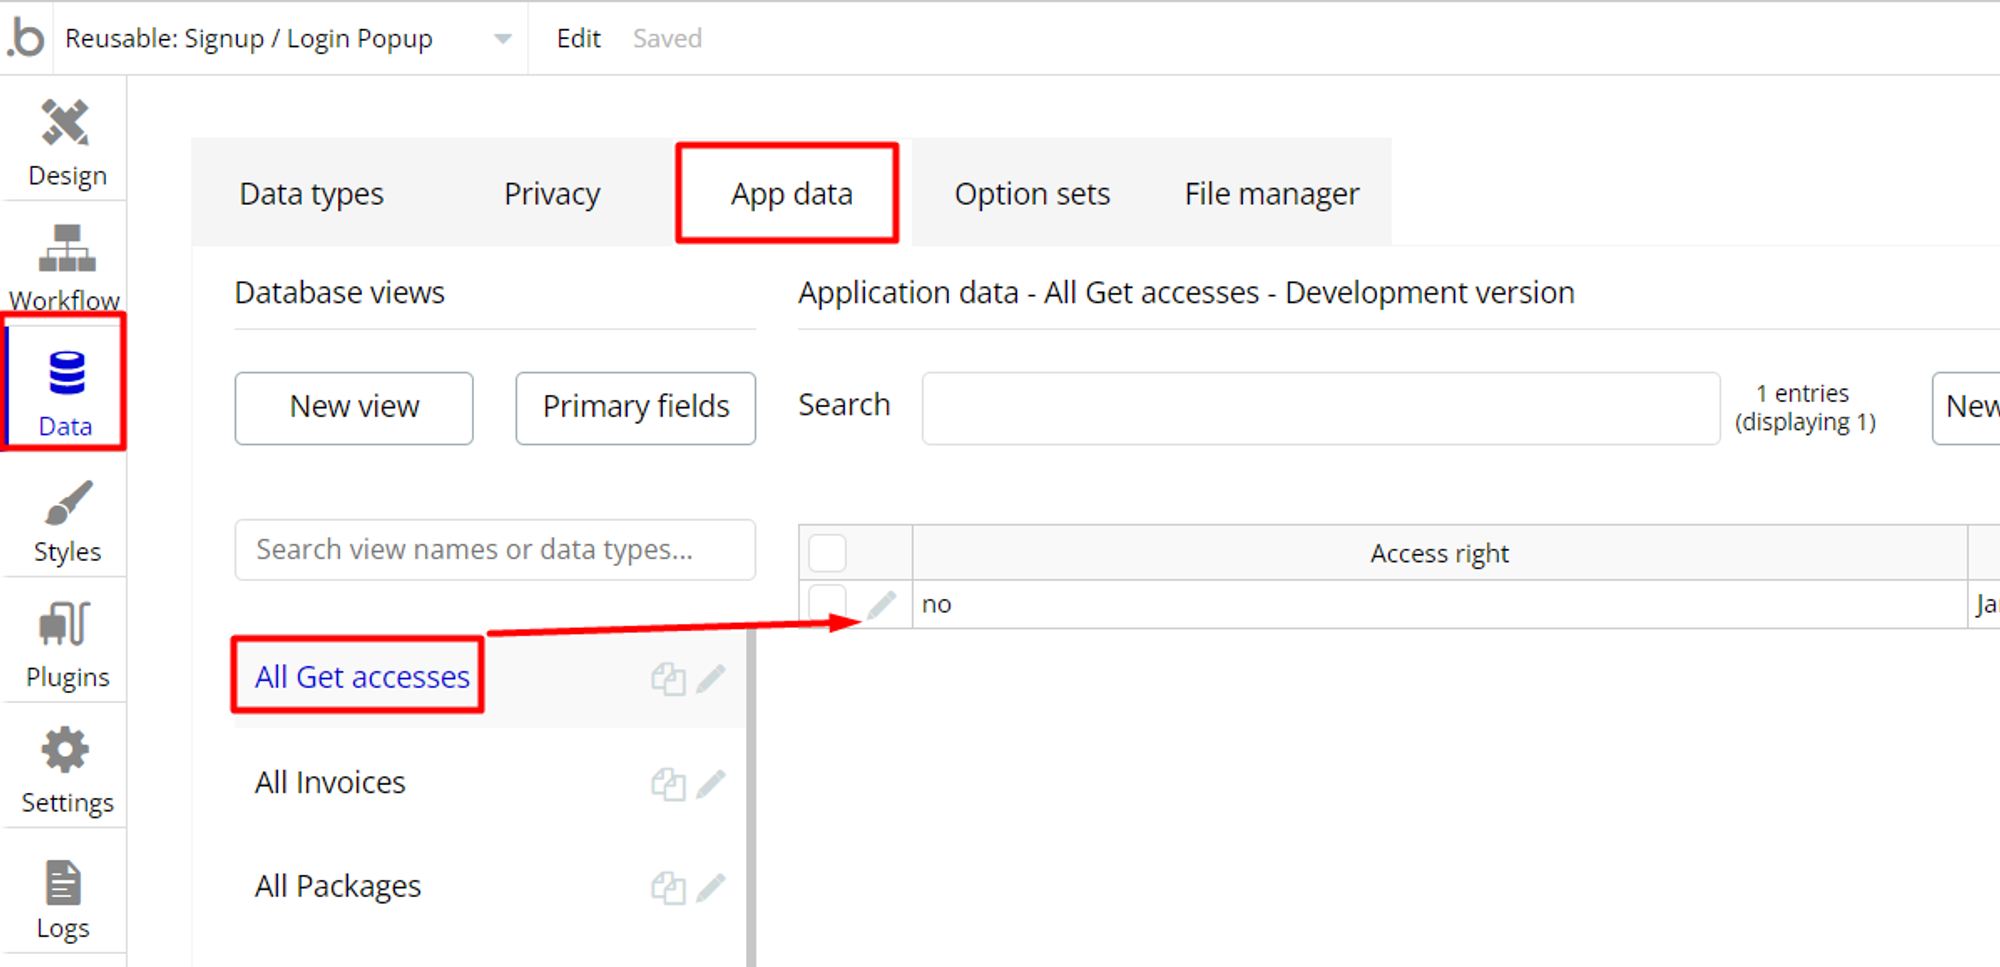Switch to the Privacy tab
Viewport: 2000px width, 967px height.
552,194
